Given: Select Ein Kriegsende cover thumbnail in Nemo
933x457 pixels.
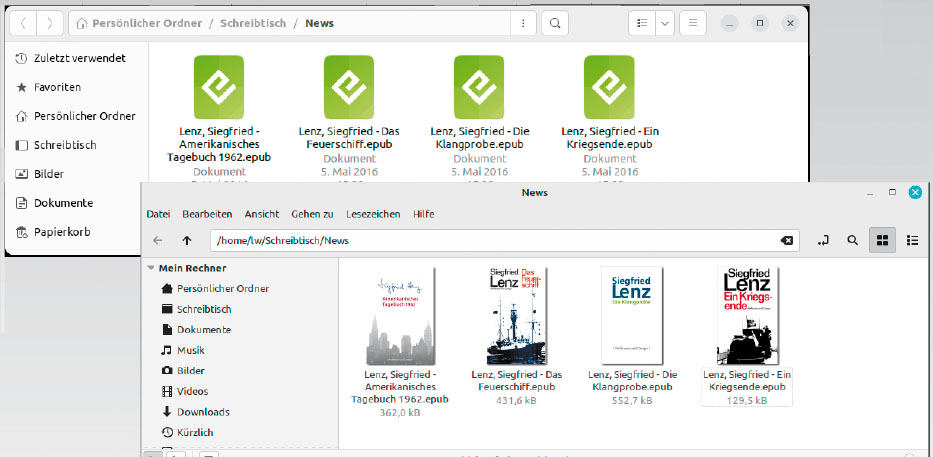Looking at the screenshot, I should [747, 315].
